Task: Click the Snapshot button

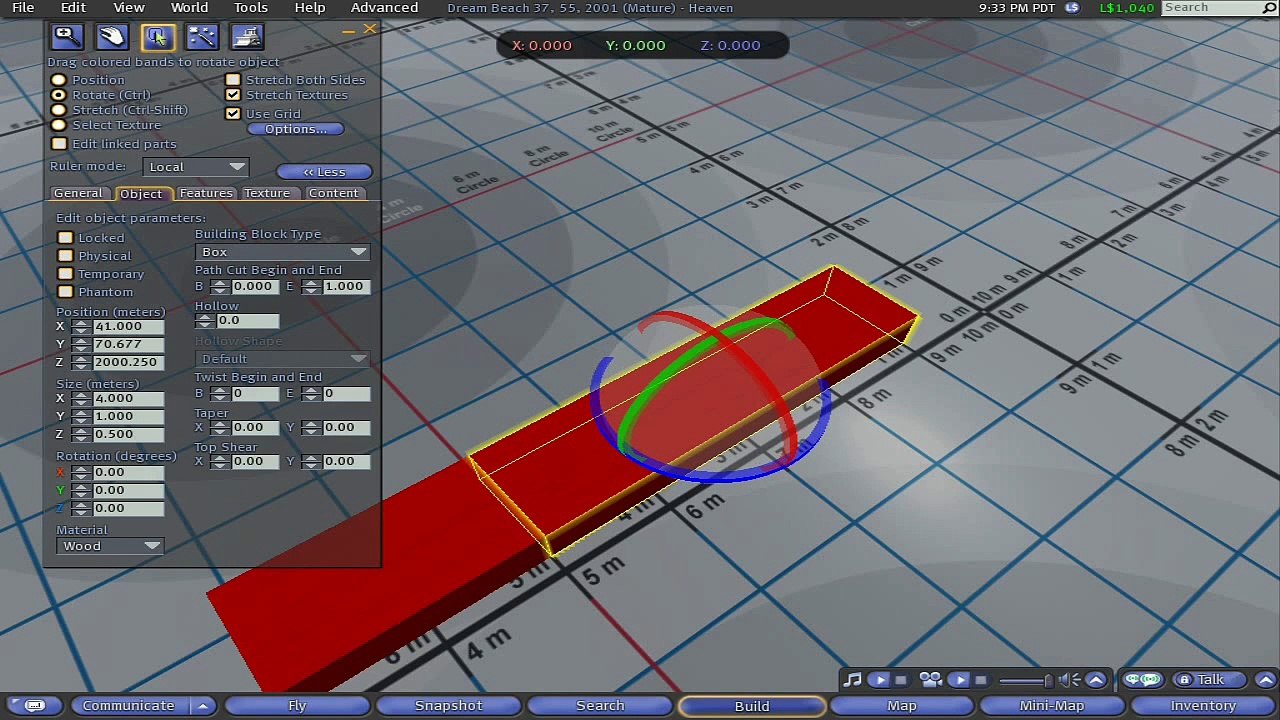Action: click(x=449, y=706)
